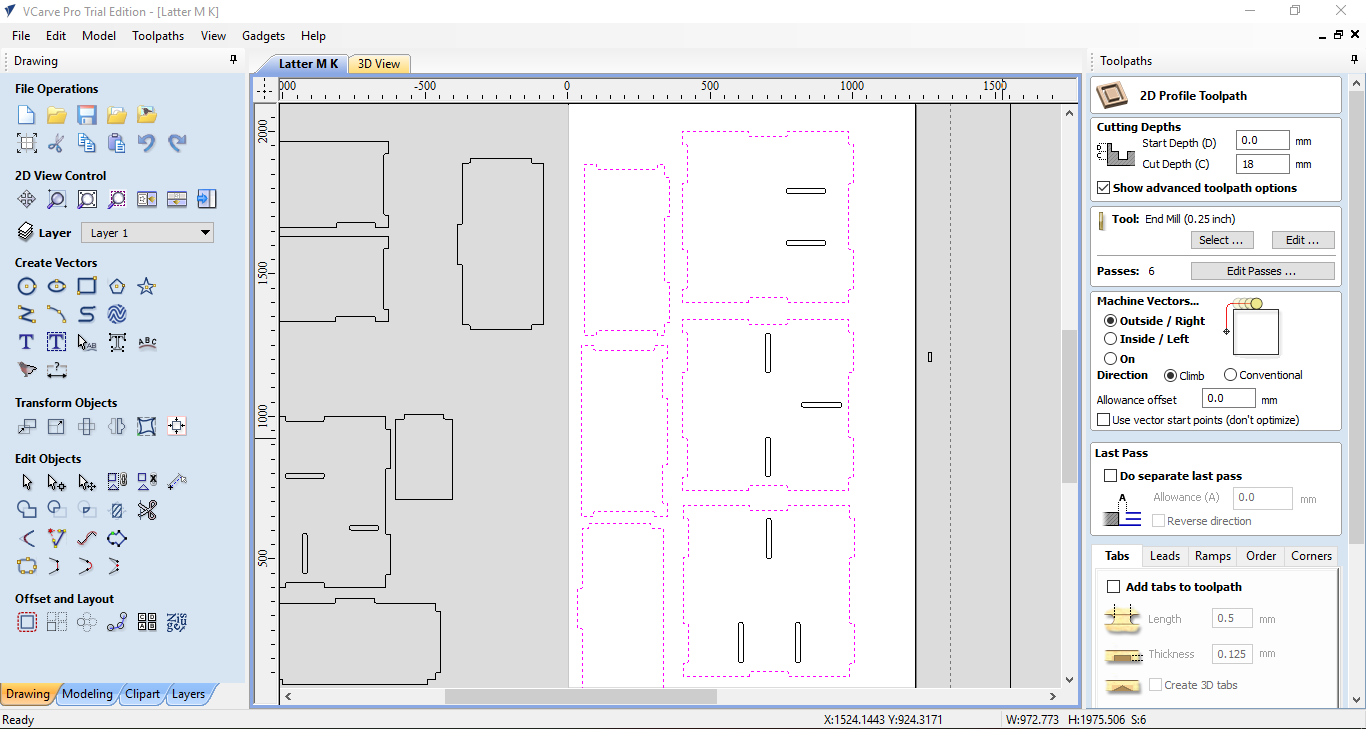
Task: Click the Weld Vectors icon
Action: 27,510
